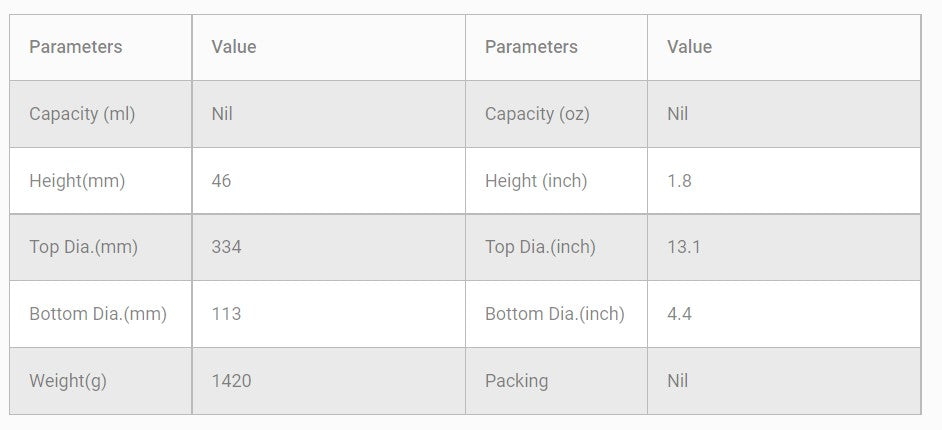Click the Capacity (ml) parameter cell
Screen dimensions: 942x430
click(x=82, y=114)
